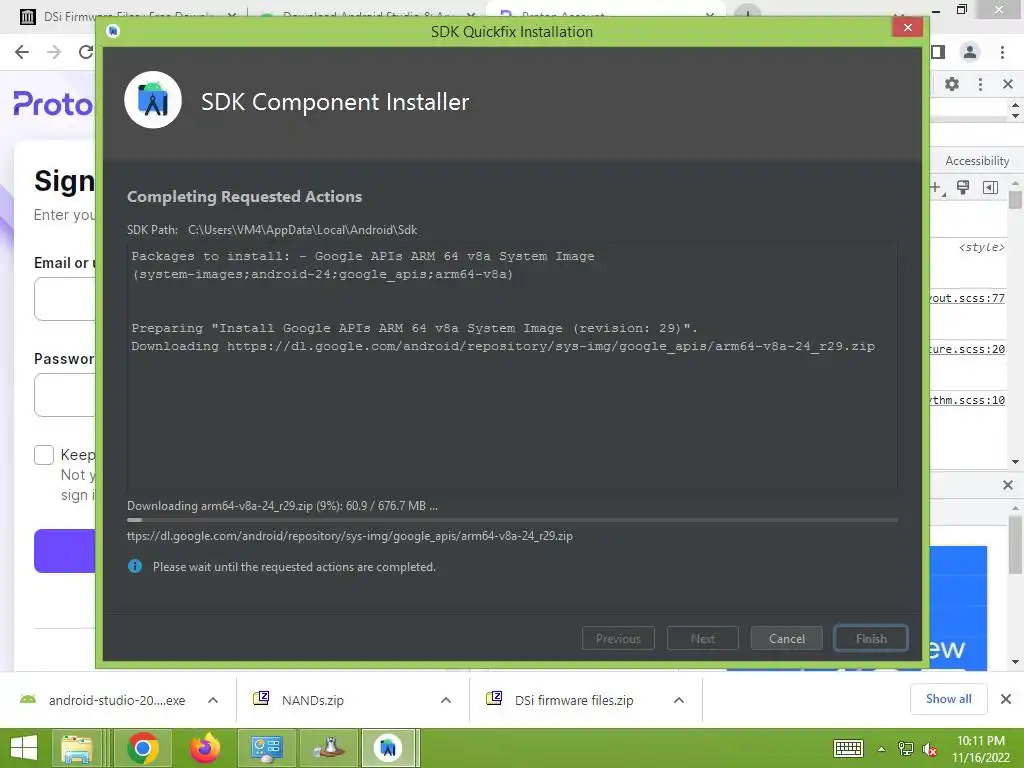Screen dimensions: 1024x768
Task: Open the NANDs.zip download item
Action: click(x=299, y=700)
